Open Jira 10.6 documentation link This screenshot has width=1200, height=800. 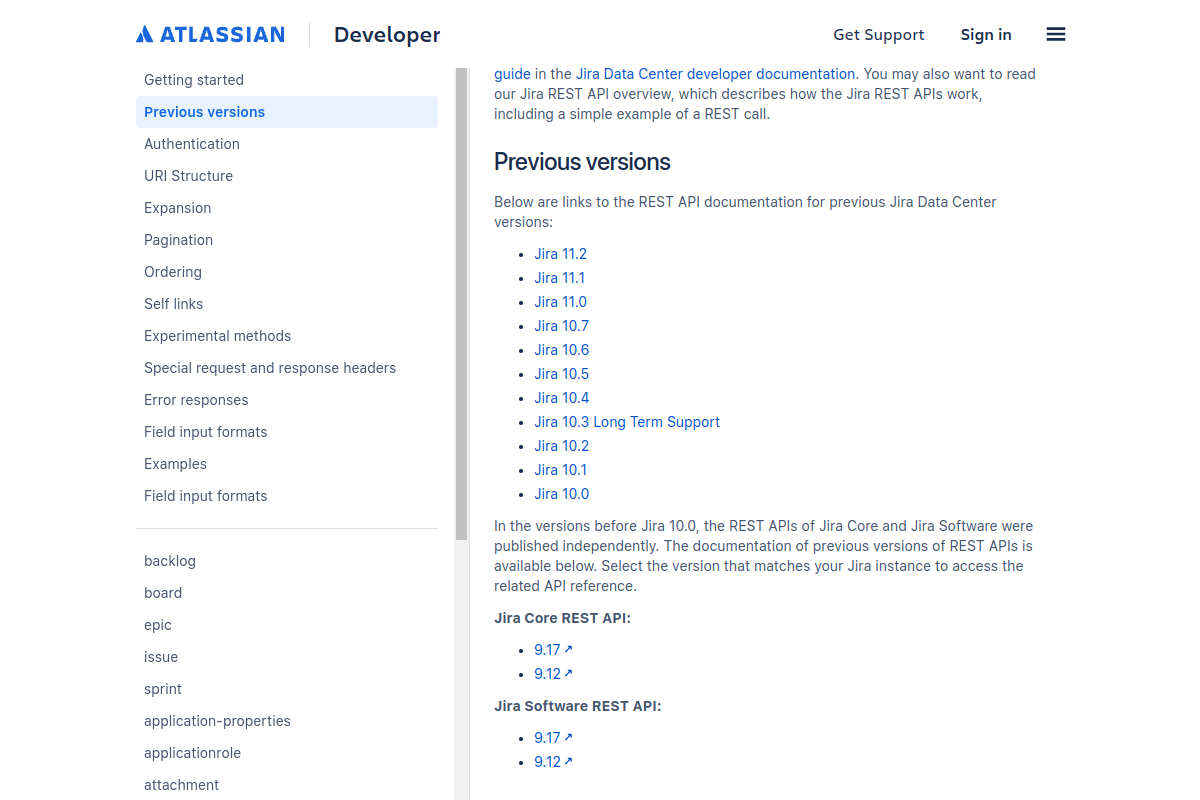coord(561,350)
